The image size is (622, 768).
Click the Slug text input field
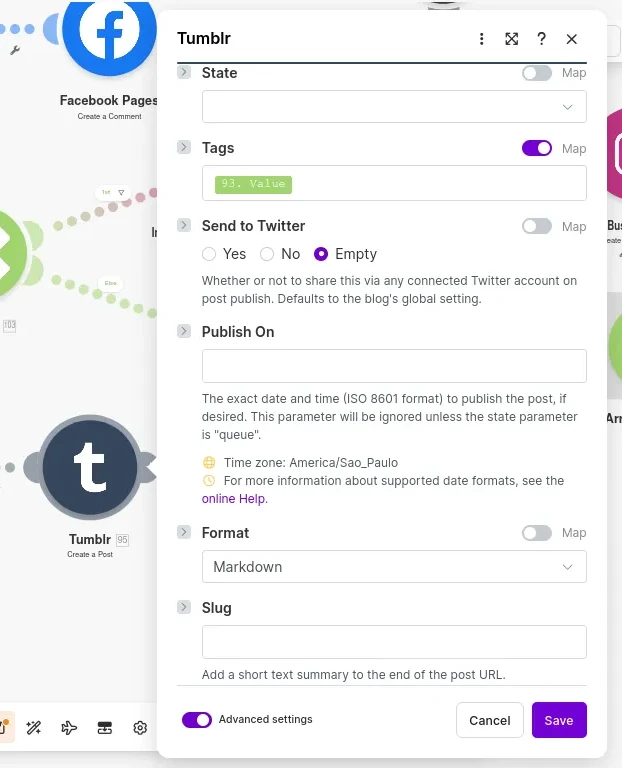tap(394, 642)
